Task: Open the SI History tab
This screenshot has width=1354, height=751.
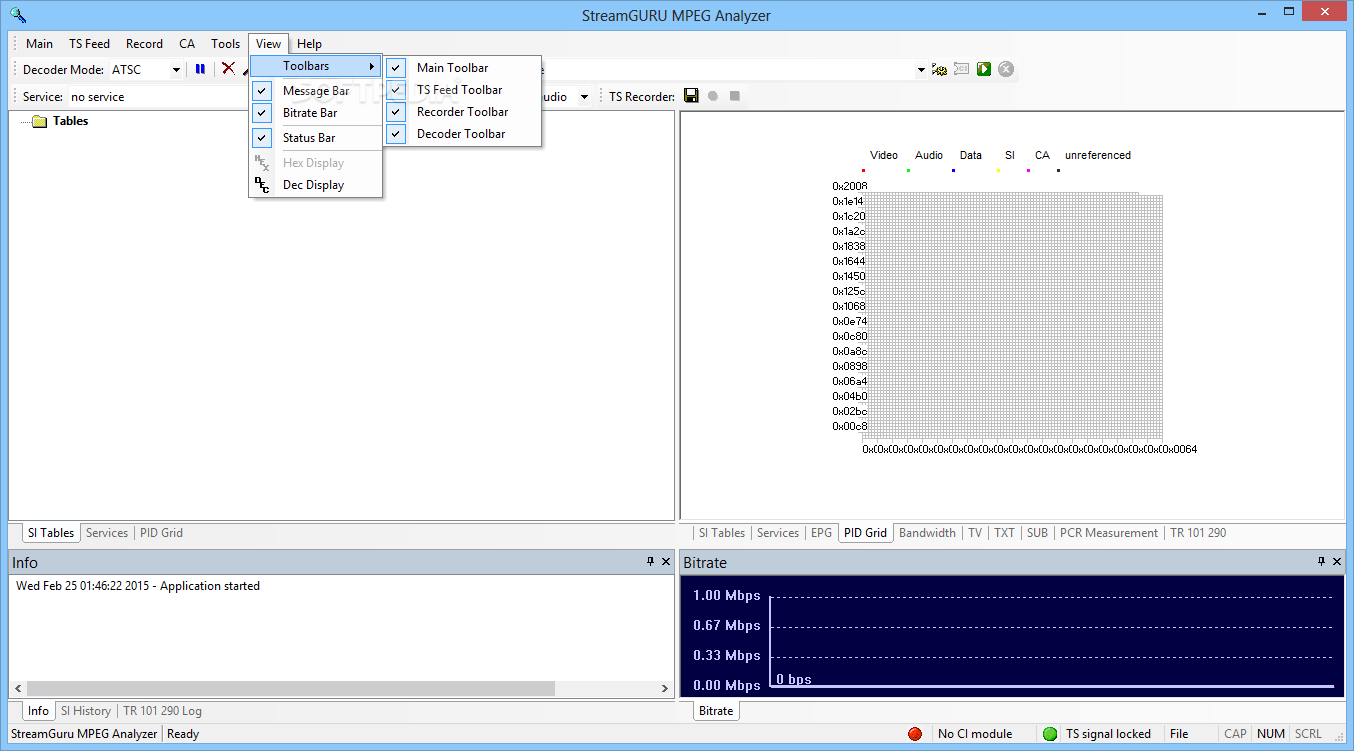Action: coord(86,711)
